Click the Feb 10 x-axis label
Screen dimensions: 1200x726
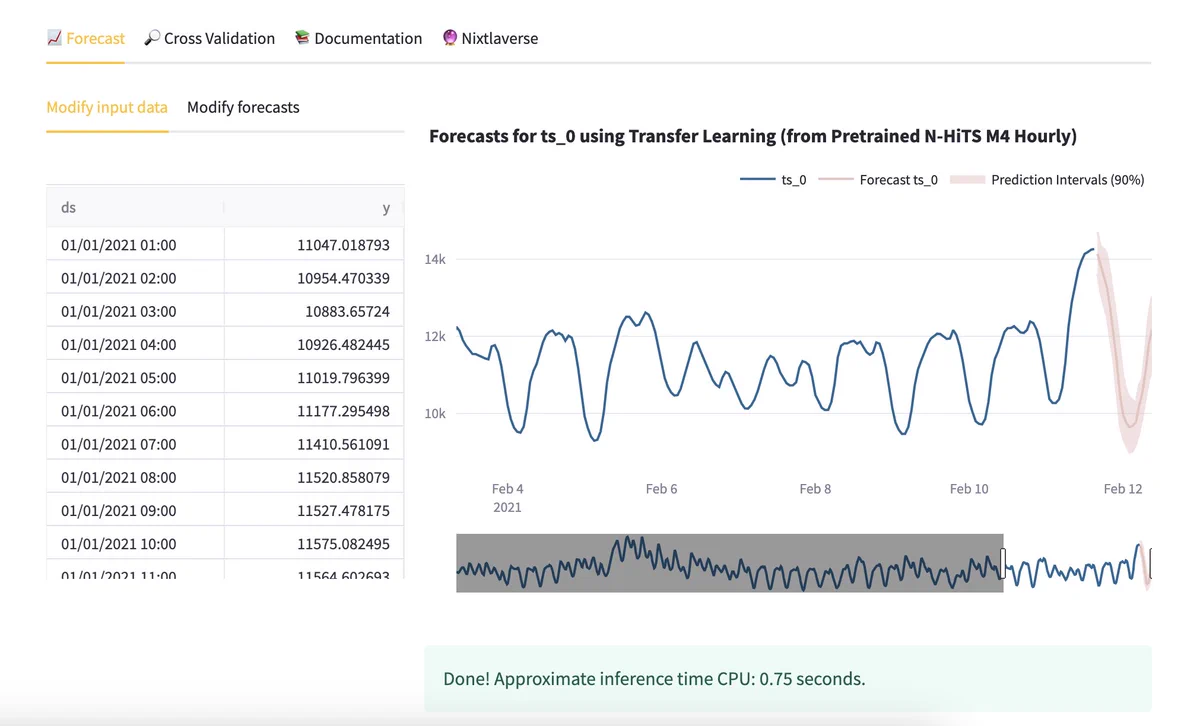[969, 489]
